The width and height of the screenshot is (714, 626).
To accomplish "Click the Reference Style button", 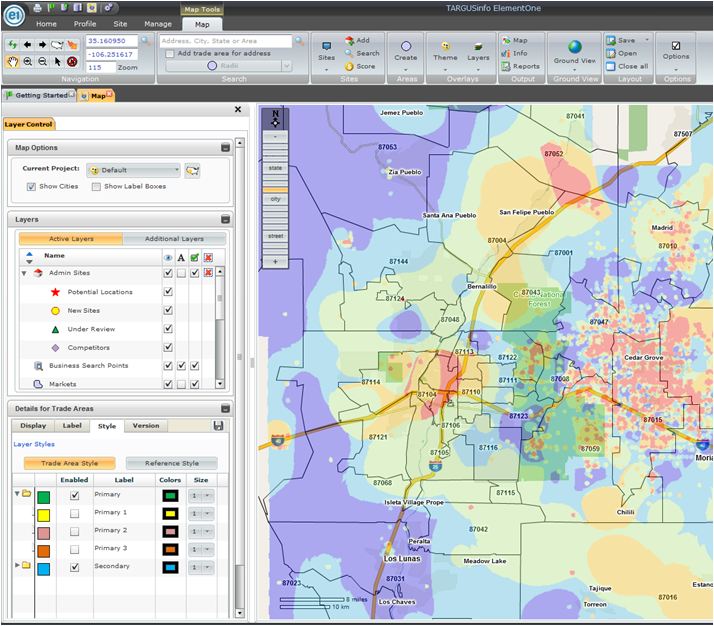I will point(171,463).
